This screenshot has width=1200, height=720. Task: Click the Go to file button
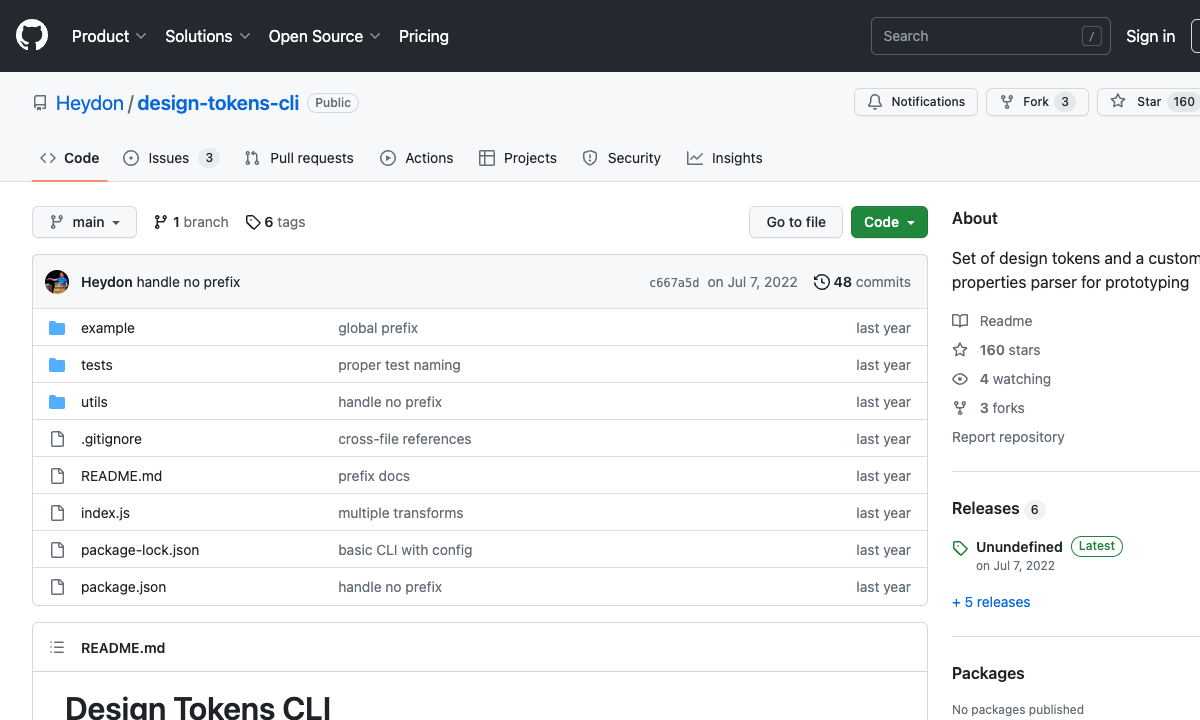[796, 222]
